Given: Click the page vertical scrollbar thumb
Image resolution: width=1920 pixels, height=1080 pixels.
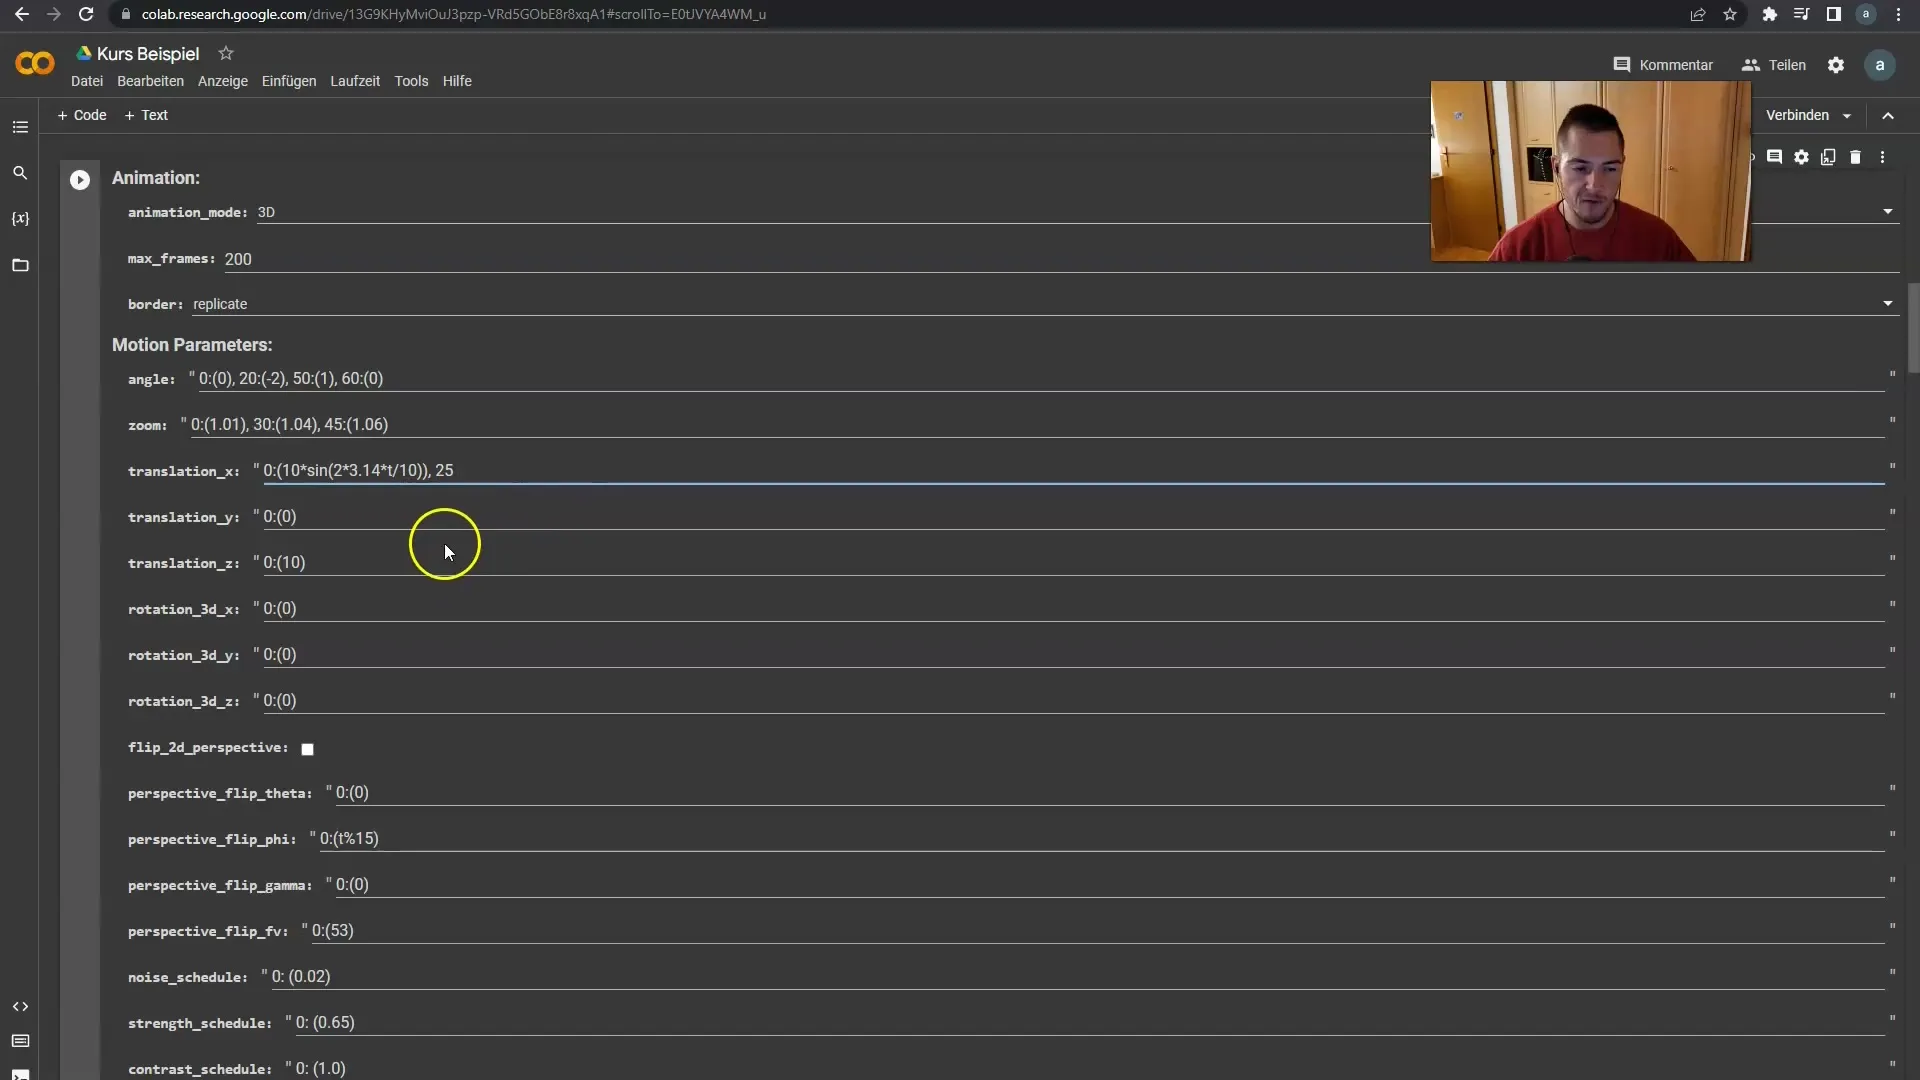Looking at the screenshot, I should (x=1914, y=328).
